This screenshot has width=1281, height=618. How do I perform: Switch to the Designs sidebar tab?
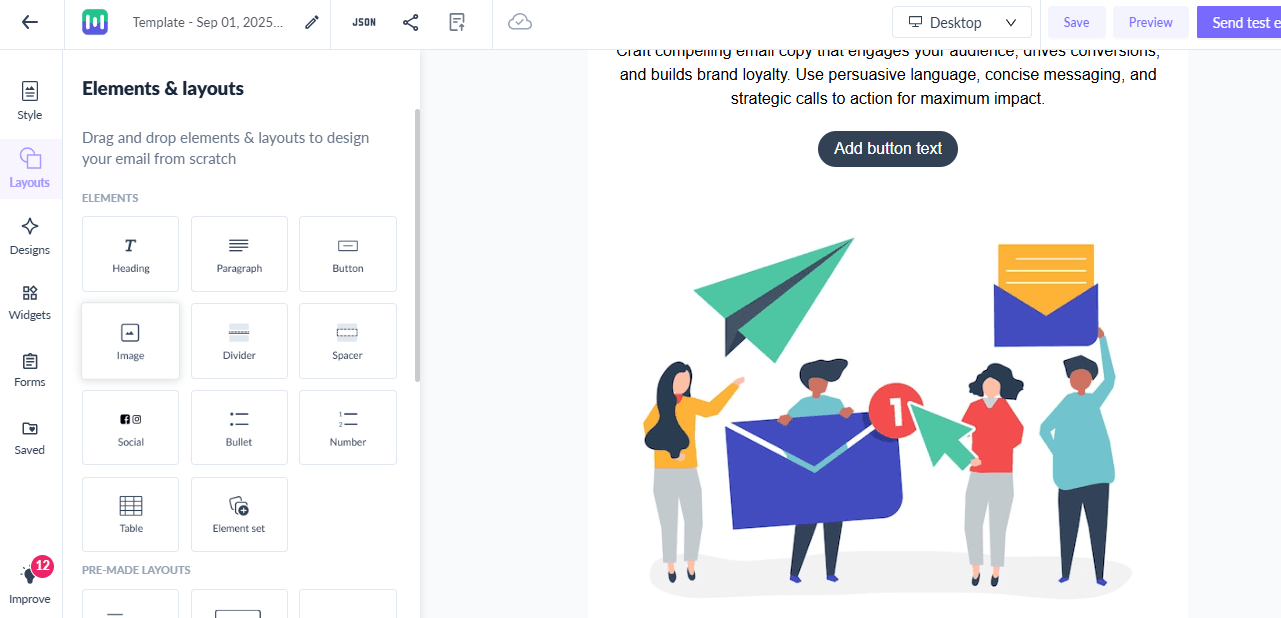tap(30, 236)
